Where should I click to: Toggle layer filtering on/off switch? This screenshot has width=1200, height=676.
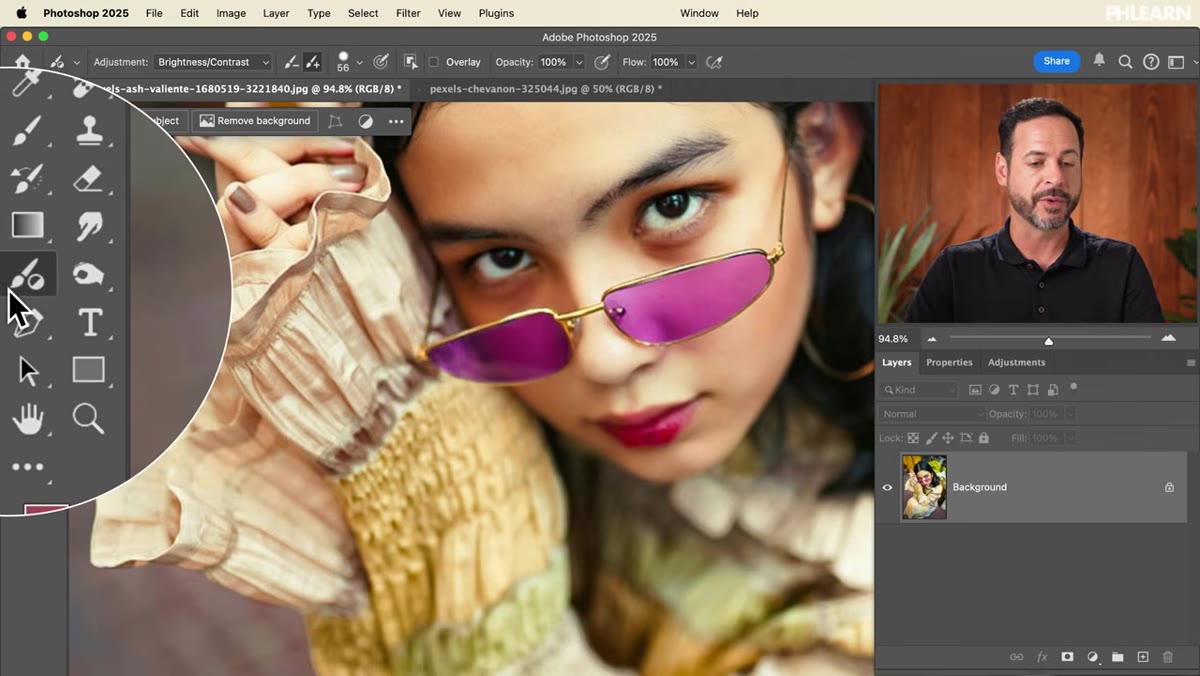pyautogui.click(x=1074, y=388)
